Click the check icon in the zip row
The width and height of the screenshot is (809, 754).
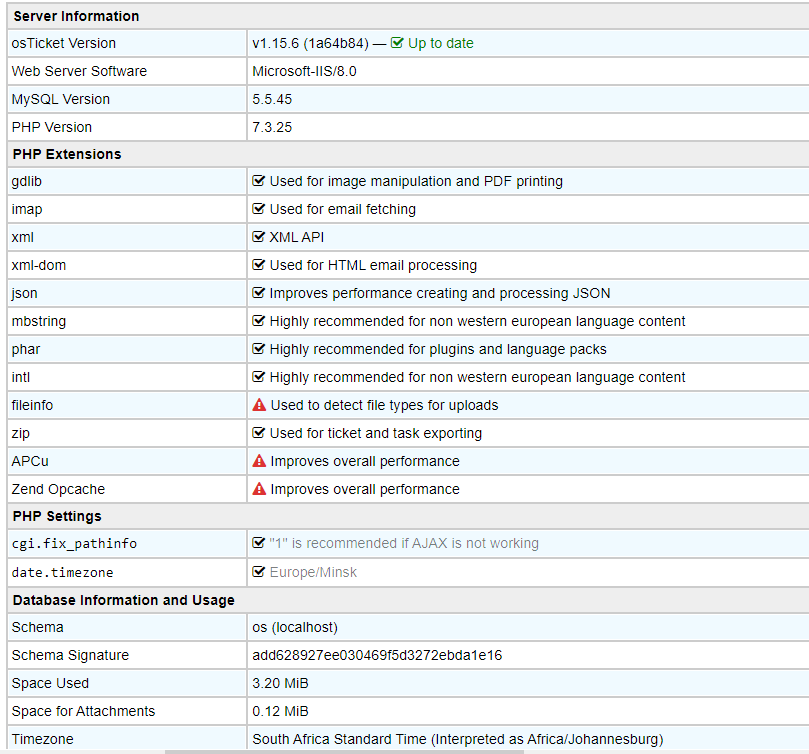(259, 433)
